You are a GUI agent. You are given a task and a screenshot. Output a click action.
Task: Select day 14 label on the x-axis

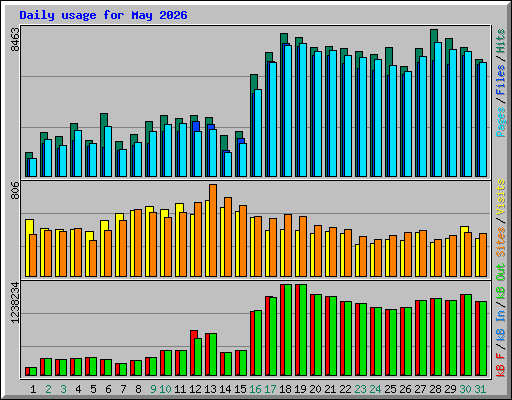pyautogui.click(x=225, y=389)
